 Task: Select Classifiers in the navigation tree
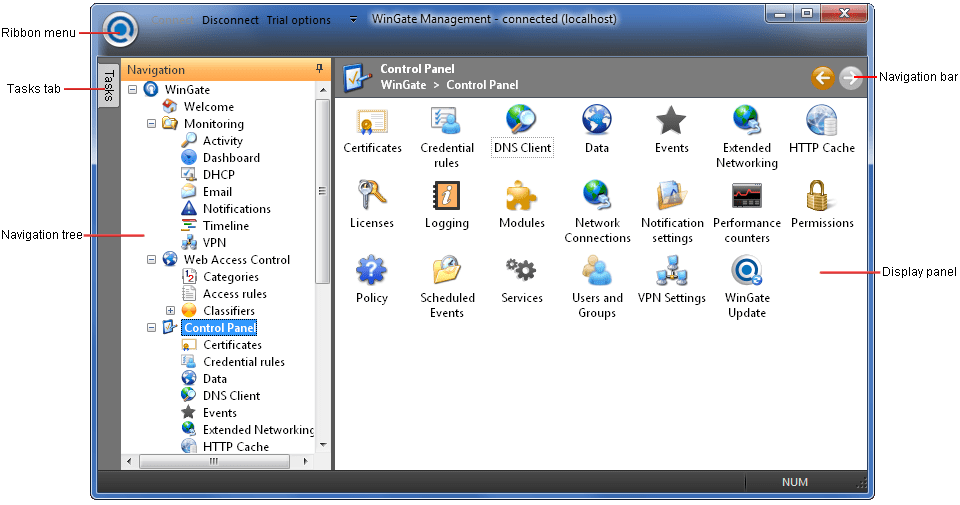(229, 310)
